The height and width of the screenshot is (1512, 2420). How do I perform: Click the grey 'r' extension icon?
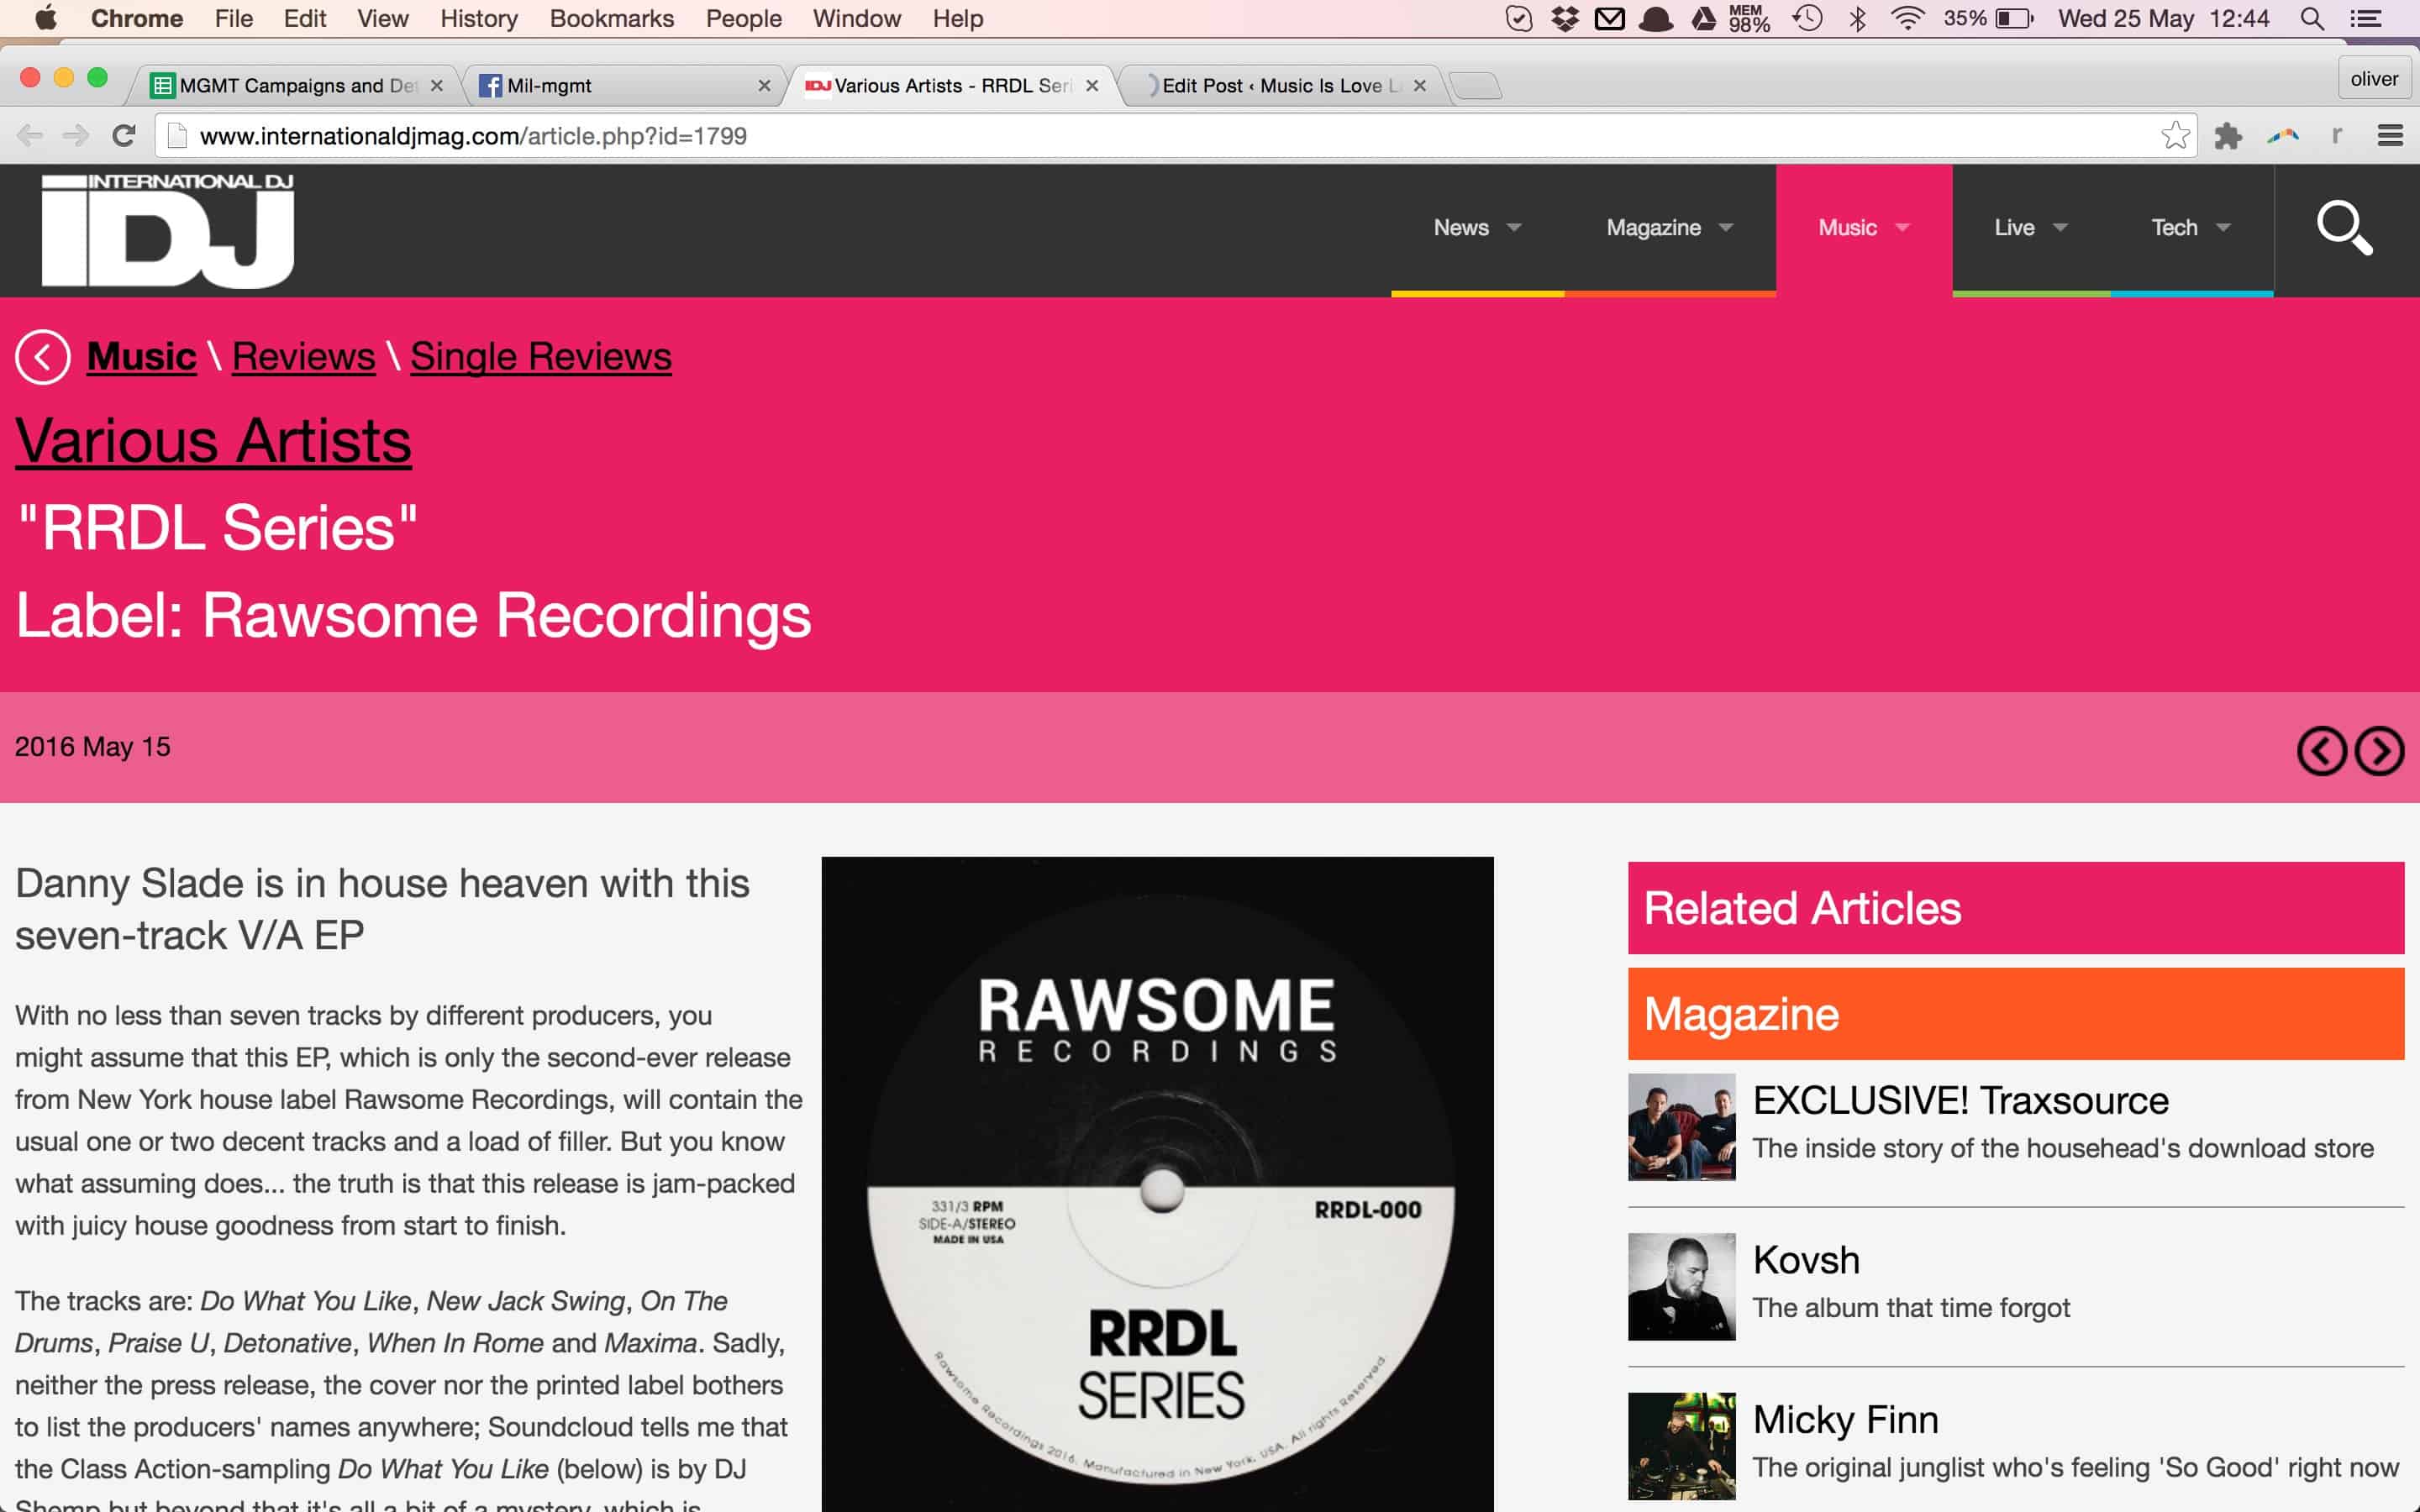point(2337,135)
